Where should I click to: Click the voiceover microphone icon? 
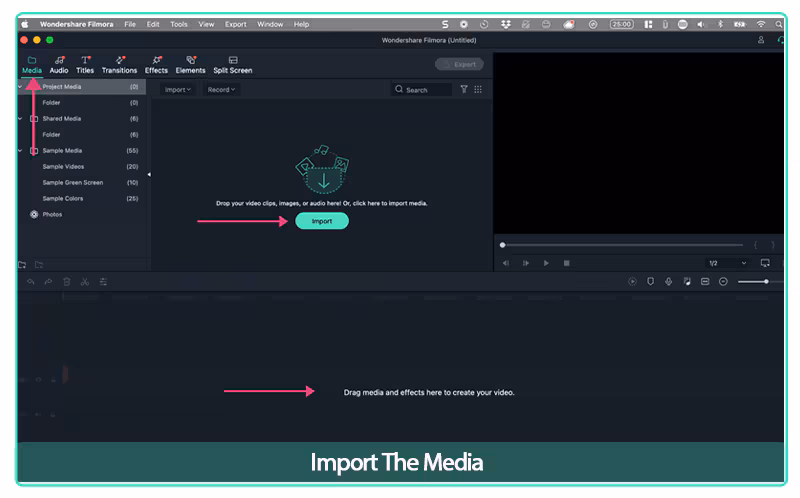pos(668,282)
